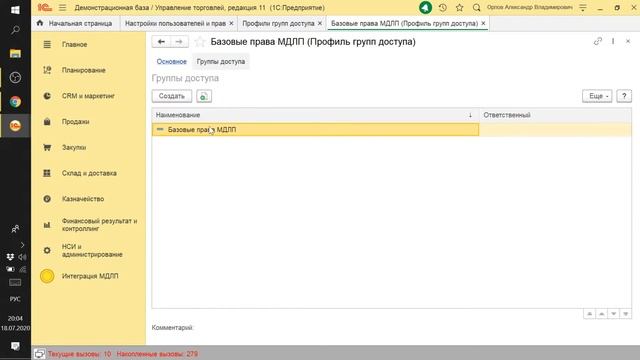Click Финансовый результат и контроллинг chart icon
Screen dimensions: 640x360
[x=47, y=224]
